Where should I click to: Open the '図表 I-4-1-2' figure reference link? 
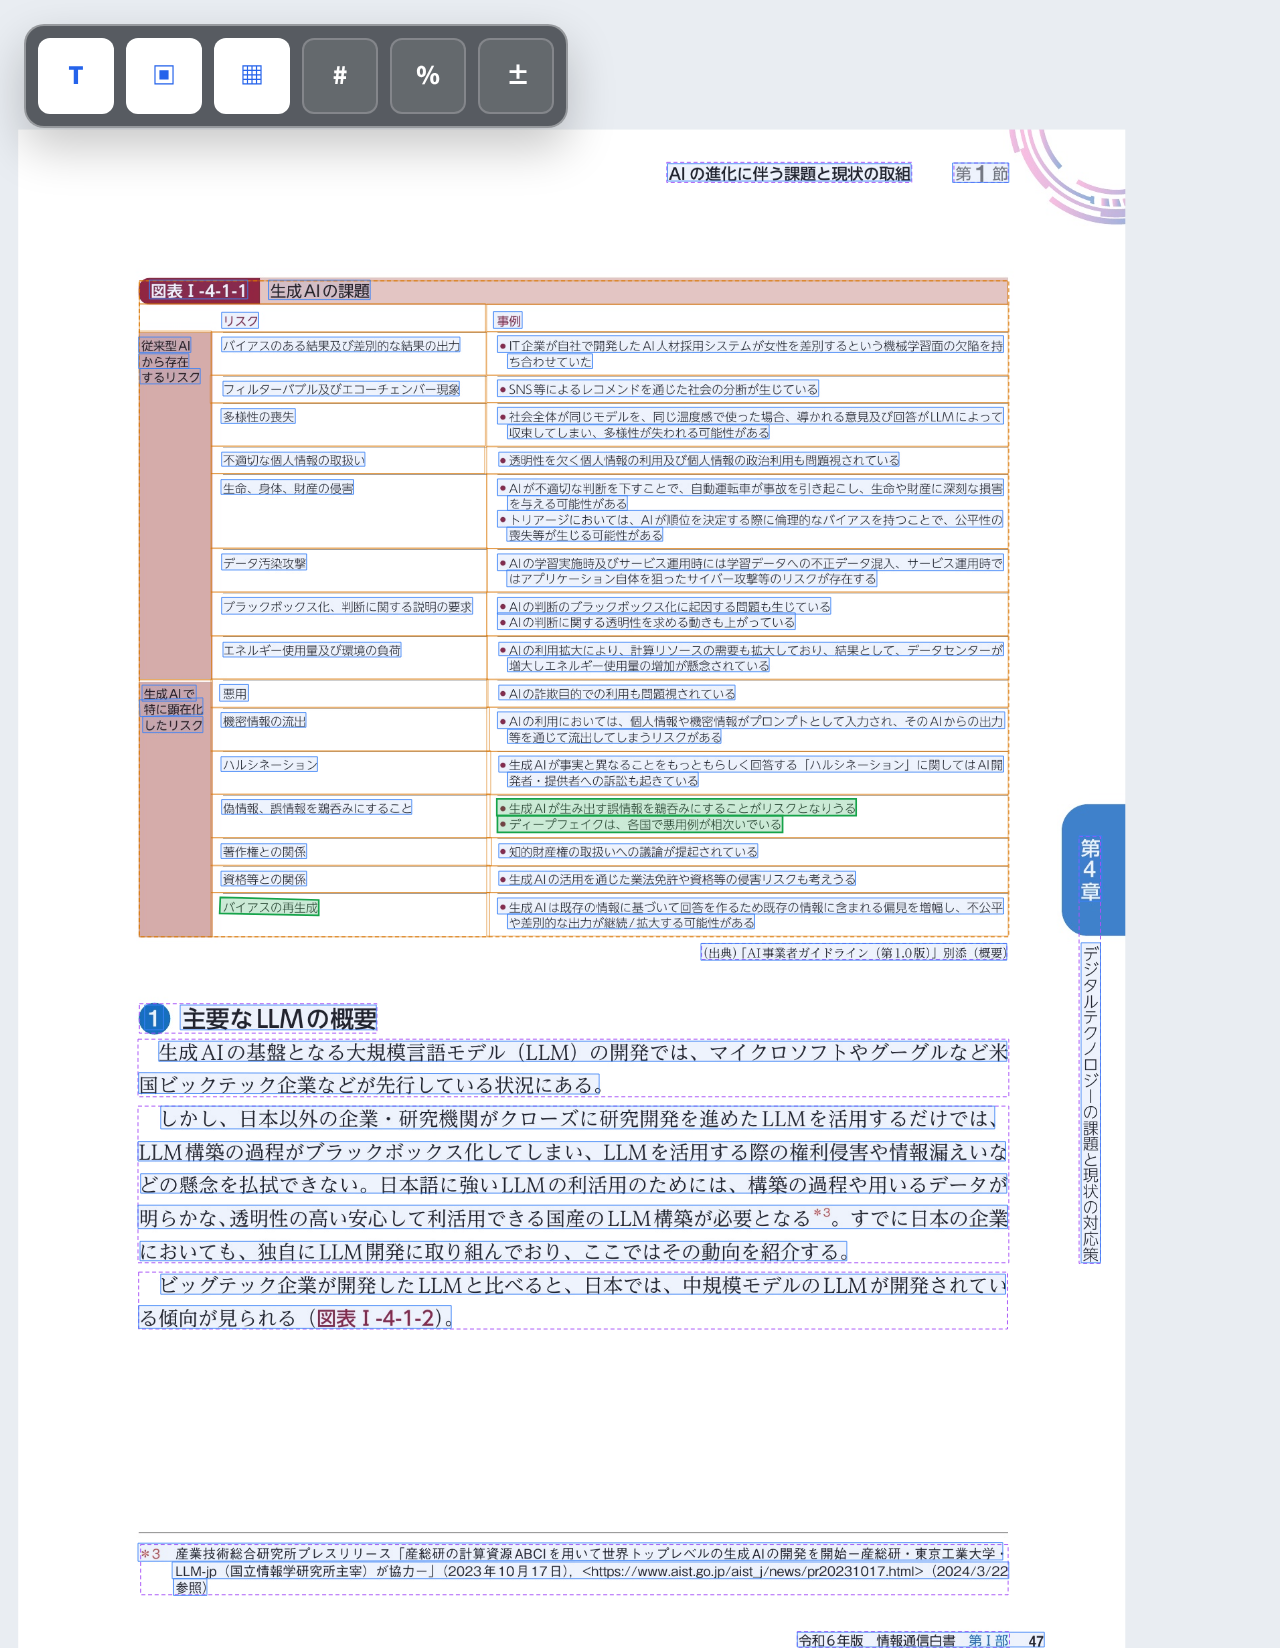(x=376, y=1318)
